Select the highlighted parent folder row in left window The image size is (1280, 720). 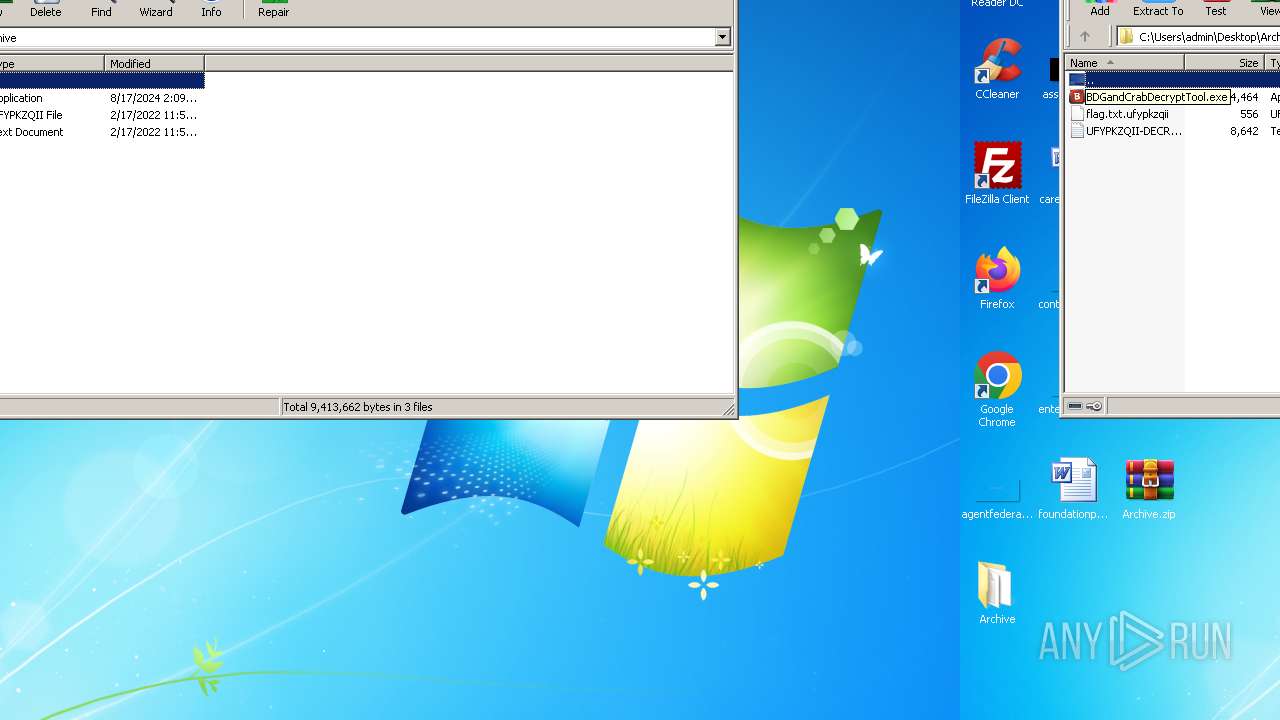pyautogui.click(x=102, y=80)
